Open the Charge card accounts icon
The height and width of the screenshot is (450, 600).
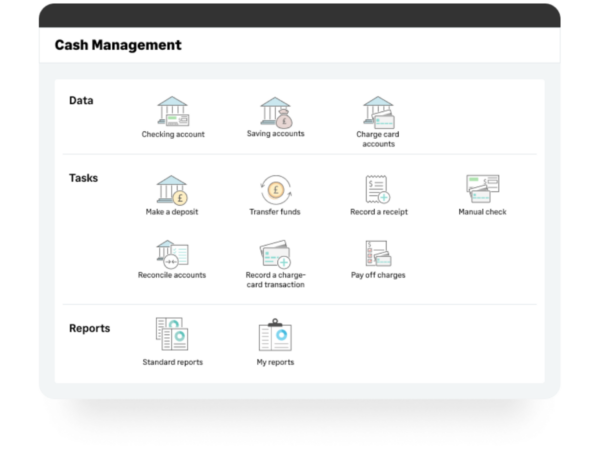click(378, 112)
